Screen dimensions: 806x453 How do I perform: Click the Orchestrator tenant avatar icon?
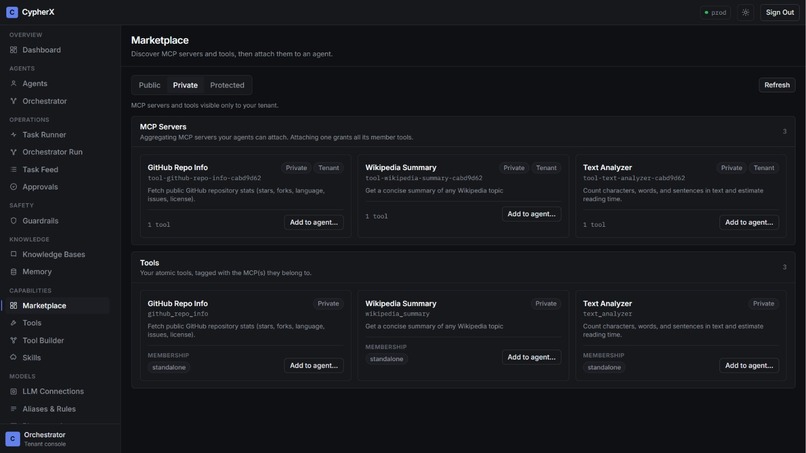(12, 439)
